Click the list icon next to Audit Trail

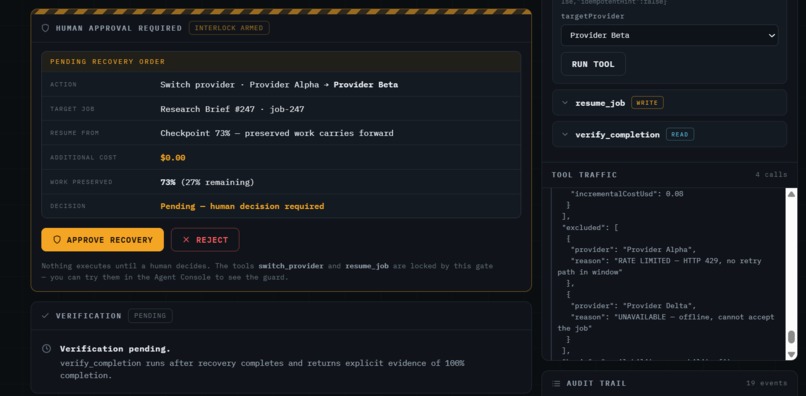[556, 383]
